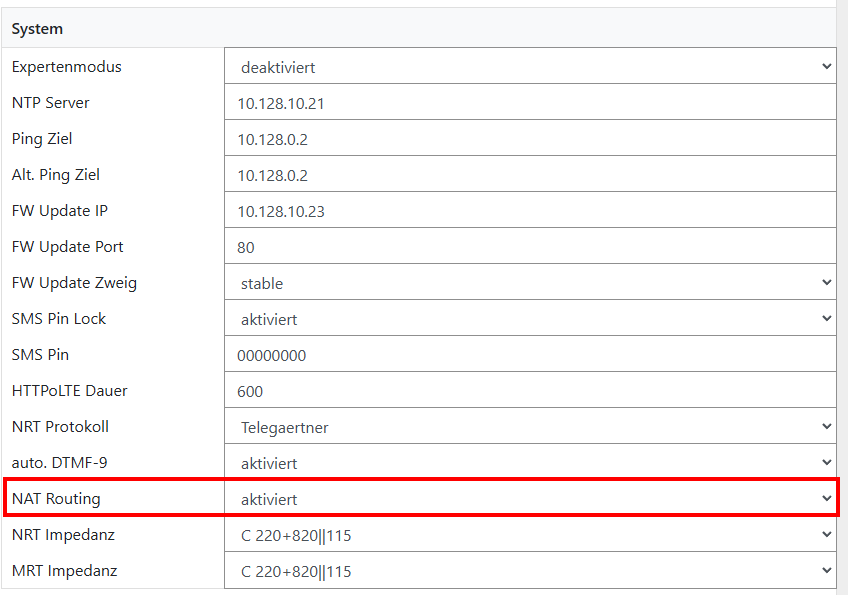Open the MRT Impedanz dropdown
The height and width of the screenshot is (595, 848).
530,571
